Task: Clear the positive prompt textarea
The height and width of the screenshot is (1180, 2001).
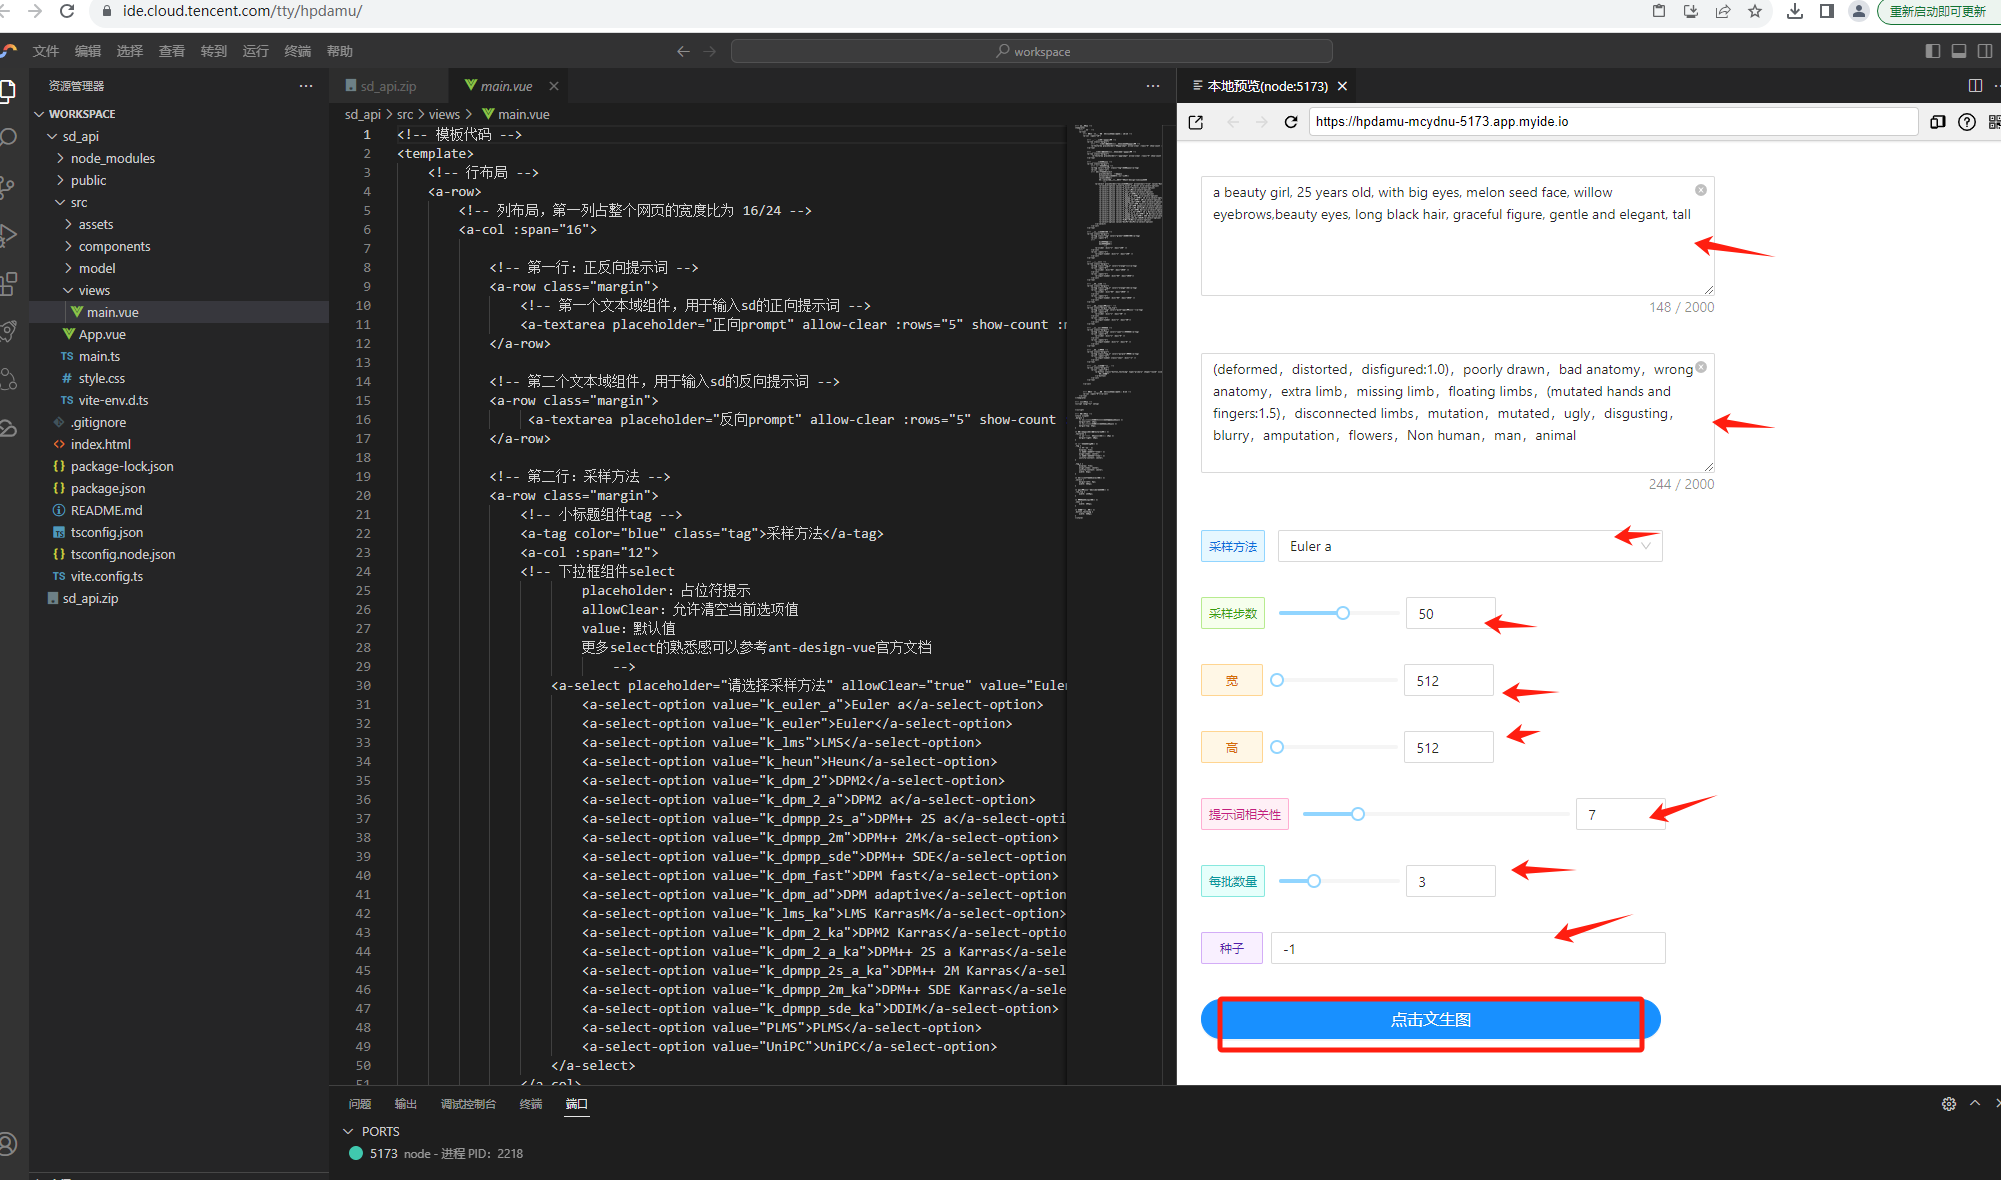Action: pos(1700,190)
